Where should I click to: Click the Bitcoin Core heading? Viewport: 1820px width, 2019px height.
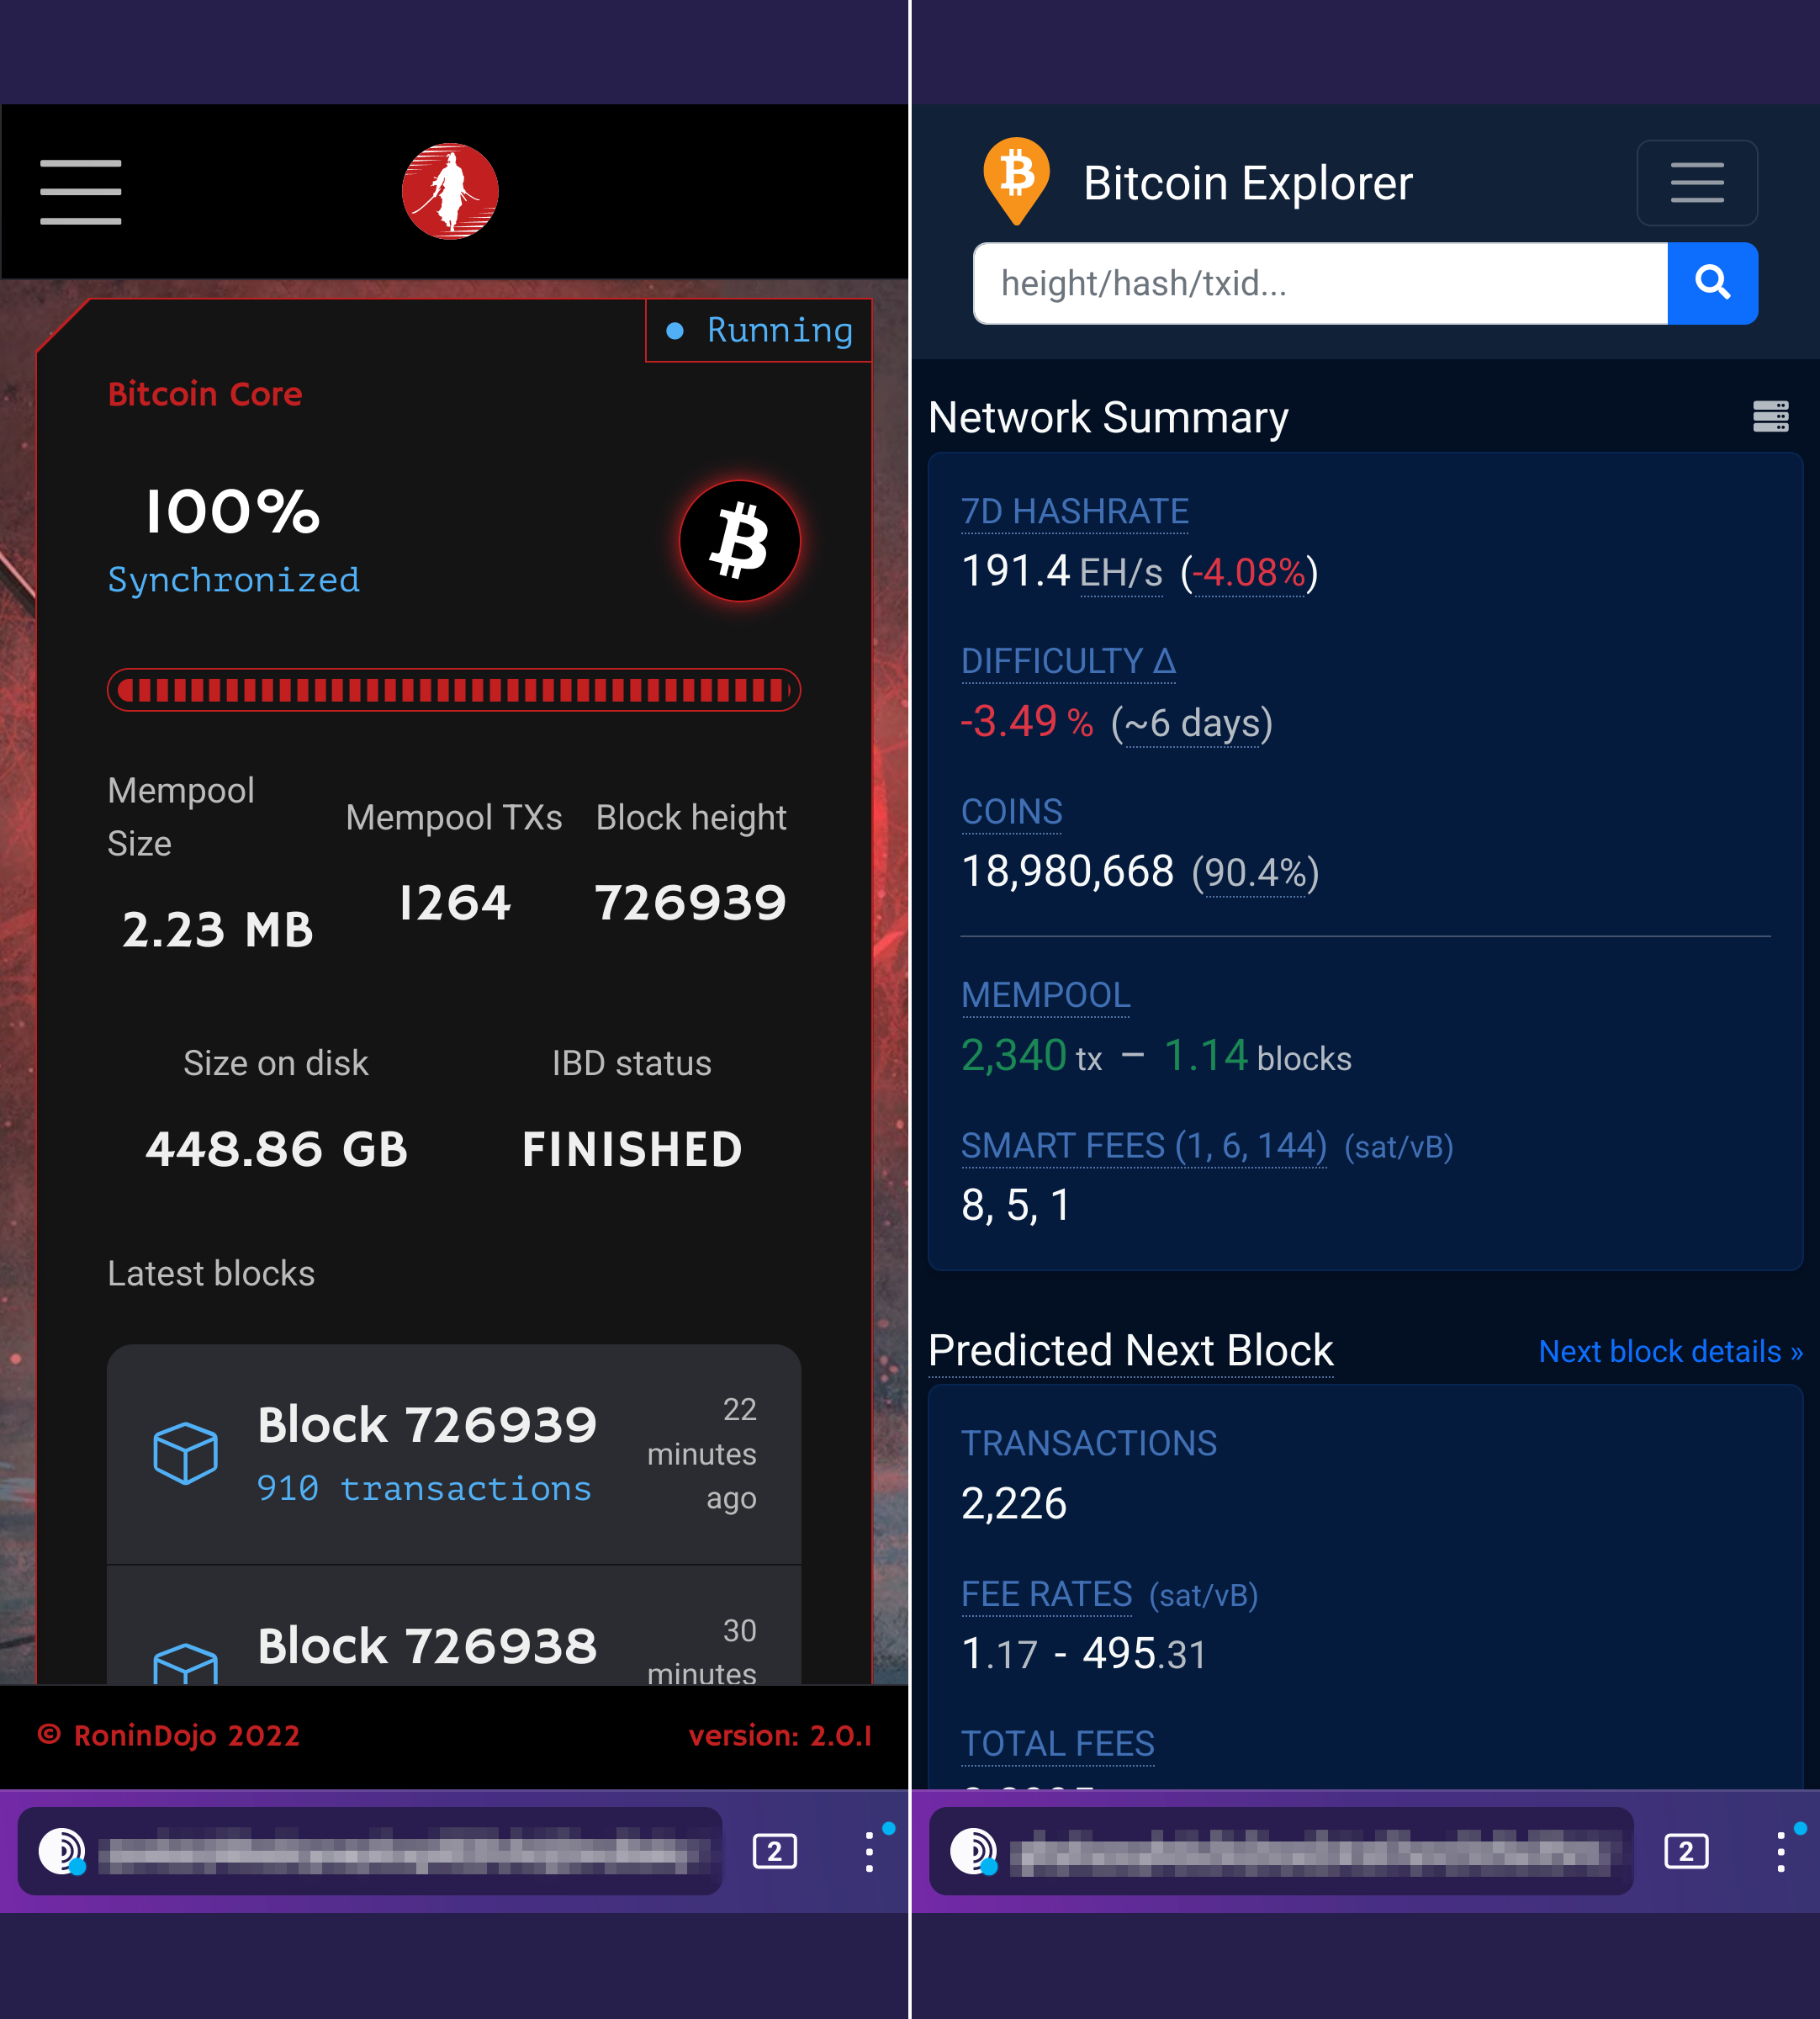coord(205,394)
